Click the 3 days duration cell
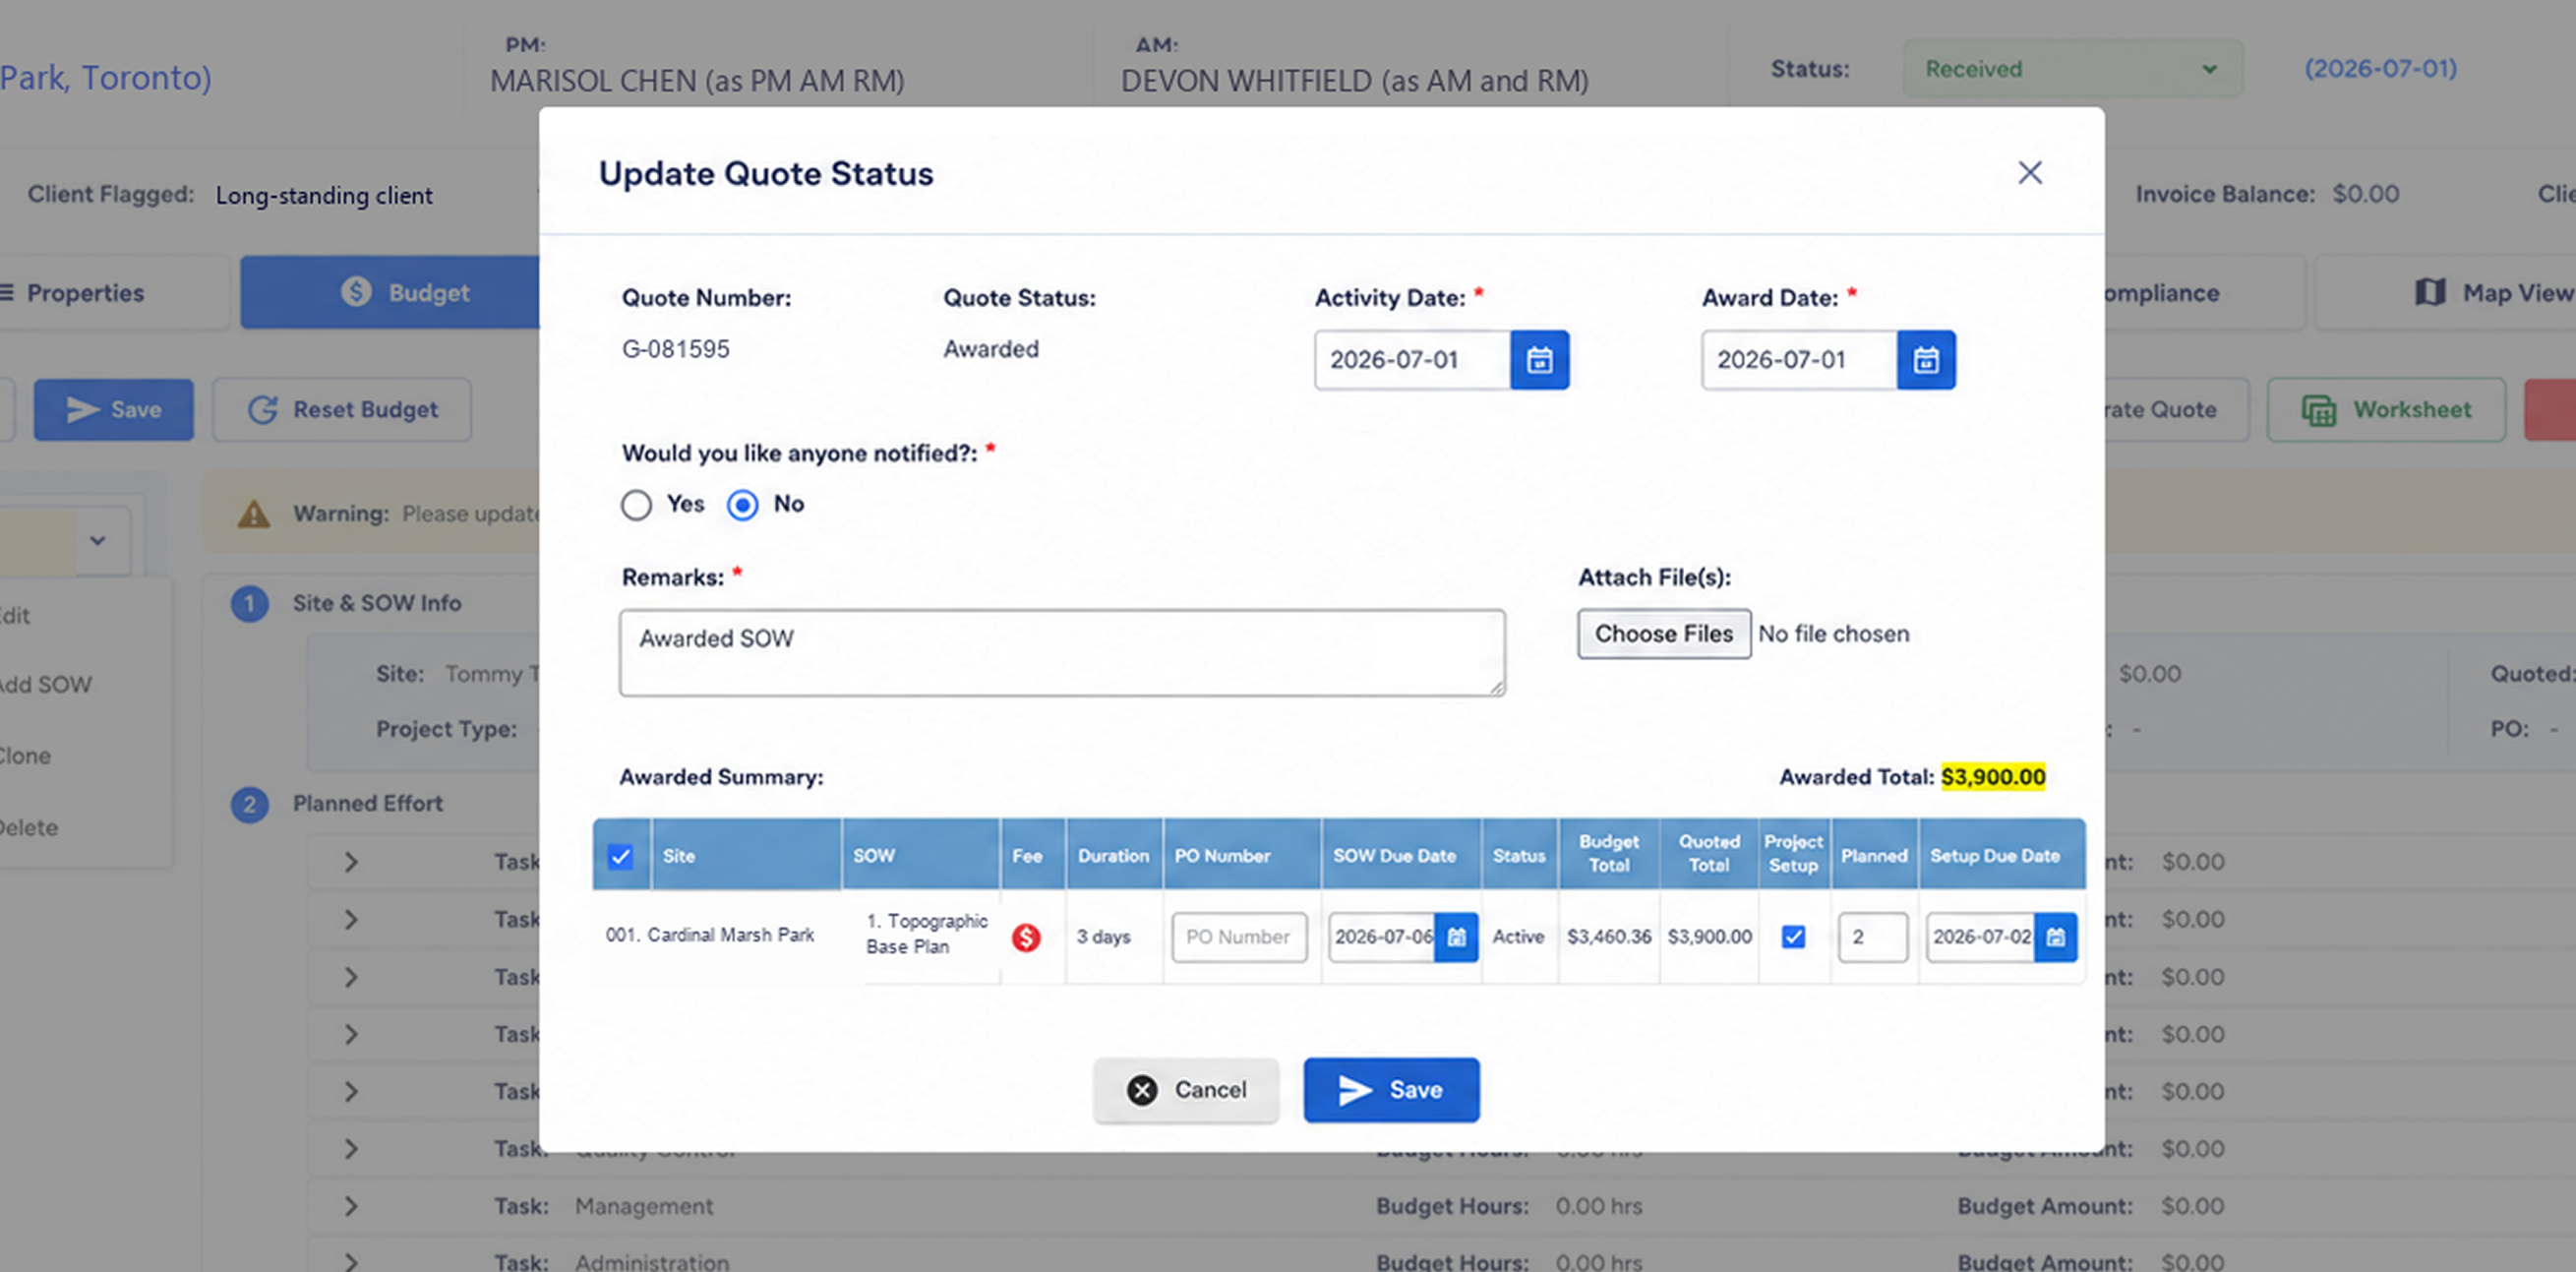 click(x=1103, y=937)
